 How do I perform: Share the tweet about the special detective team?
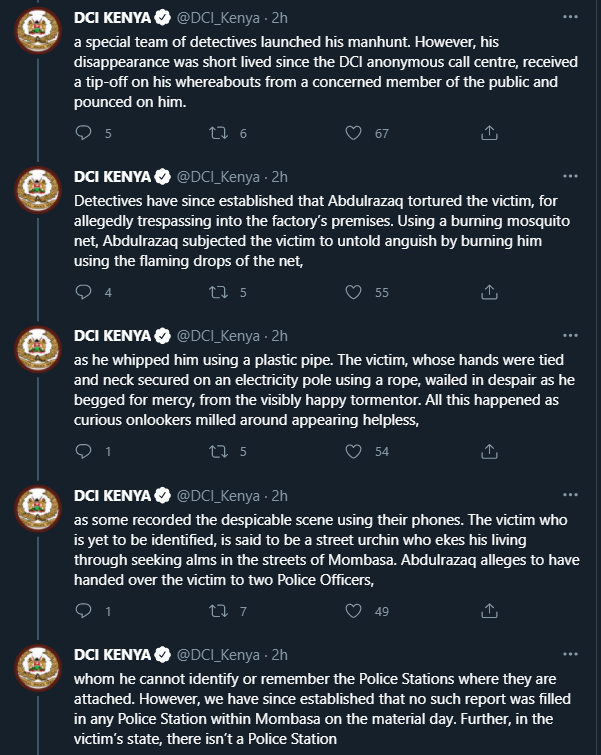pos(489,133)
